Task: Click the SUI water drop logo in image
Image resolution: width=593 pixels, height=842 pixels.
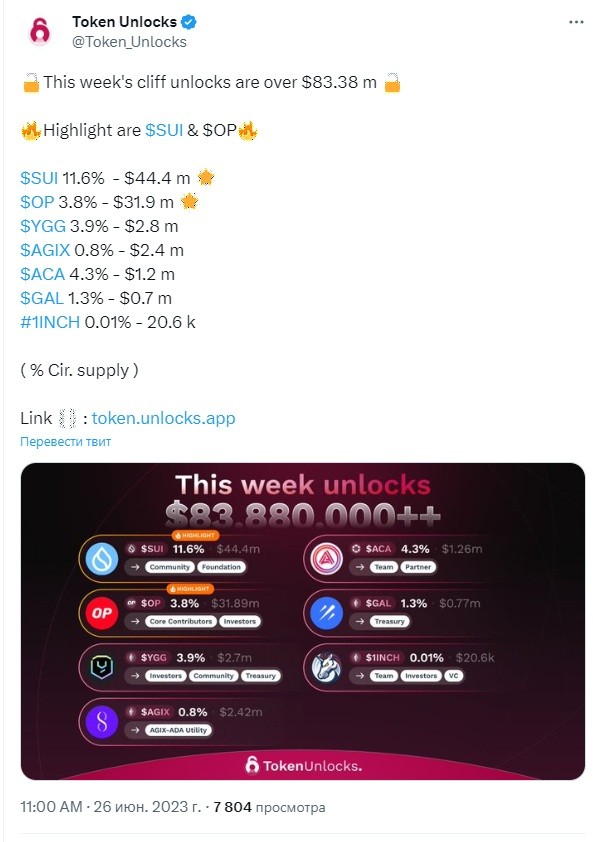Action: coord(102,558)
